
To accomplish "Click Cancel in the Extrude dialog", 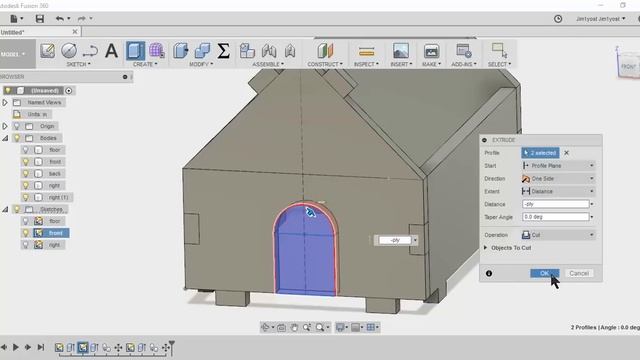I will click(579, 273).
